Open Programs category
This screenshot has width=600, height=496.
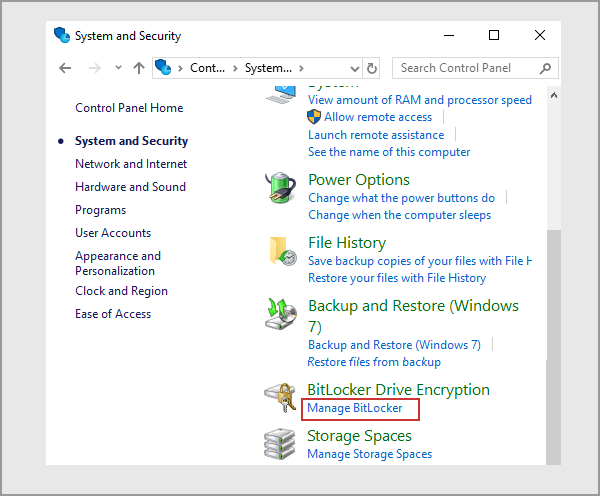(100, 210)
